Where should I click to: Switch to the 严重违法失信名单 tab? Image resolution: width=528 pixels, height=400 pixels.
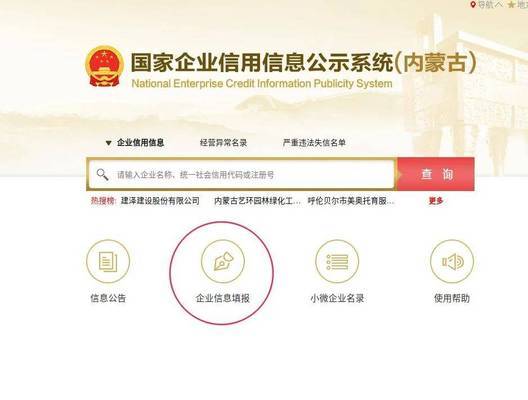[x=314, y=142]
